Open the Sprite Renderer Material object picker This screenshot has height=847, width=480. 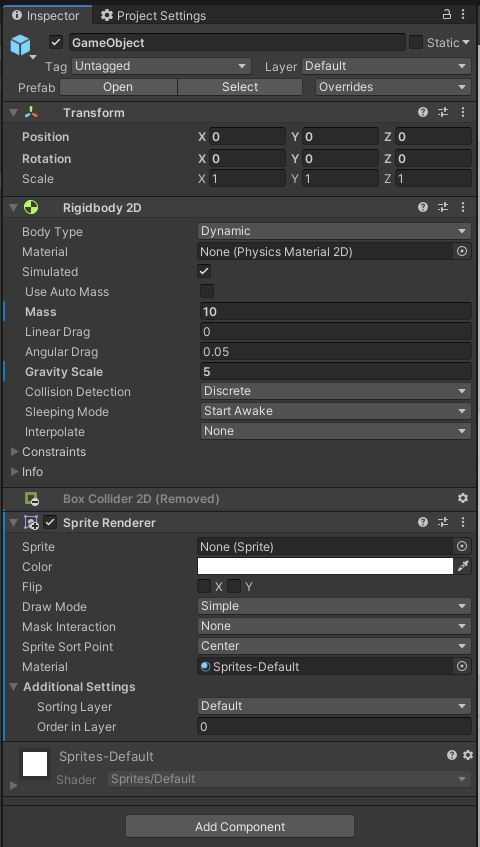pyautogui.click(x=462, y=666)
